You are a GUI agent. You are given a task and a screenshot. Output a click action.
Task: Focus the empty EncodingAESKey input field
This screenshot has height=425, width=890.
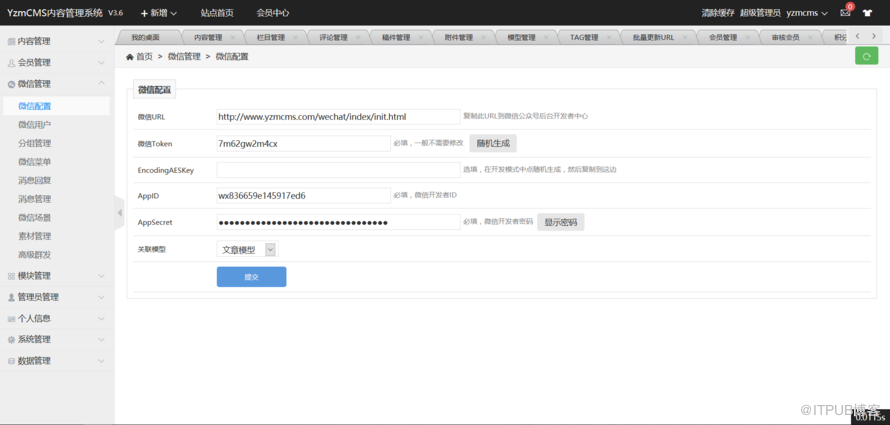(338, 170)
